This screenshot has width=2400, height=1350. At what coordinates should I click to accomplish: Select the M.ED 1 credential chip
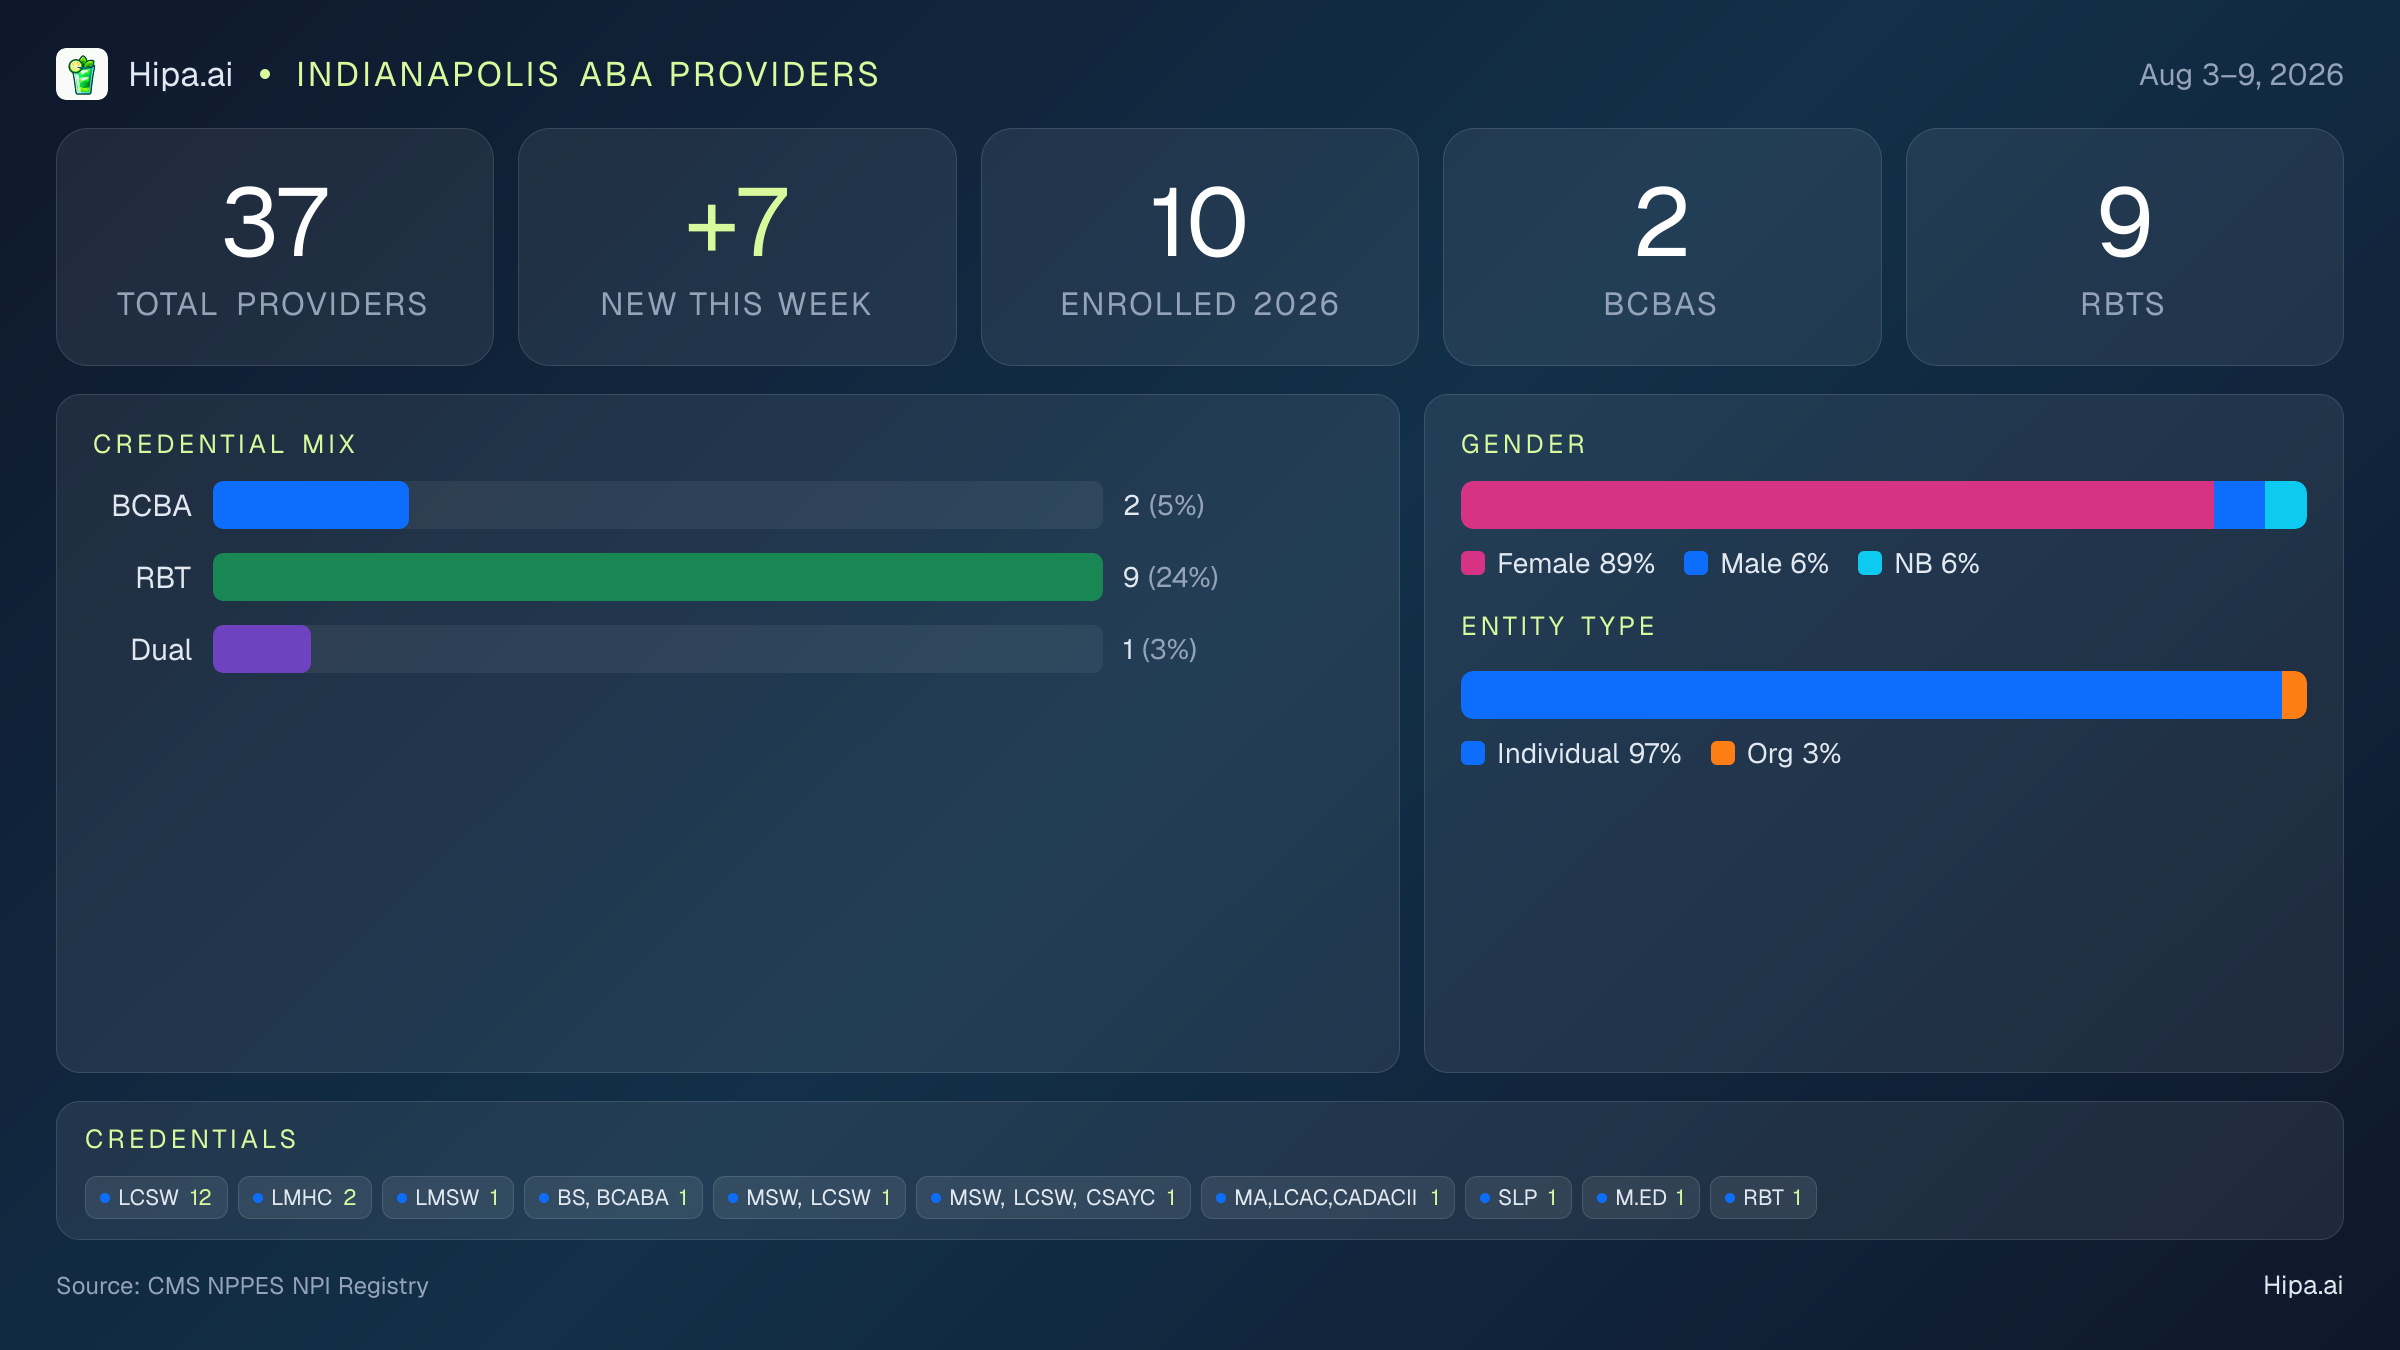click(x=1641, y=1197)
